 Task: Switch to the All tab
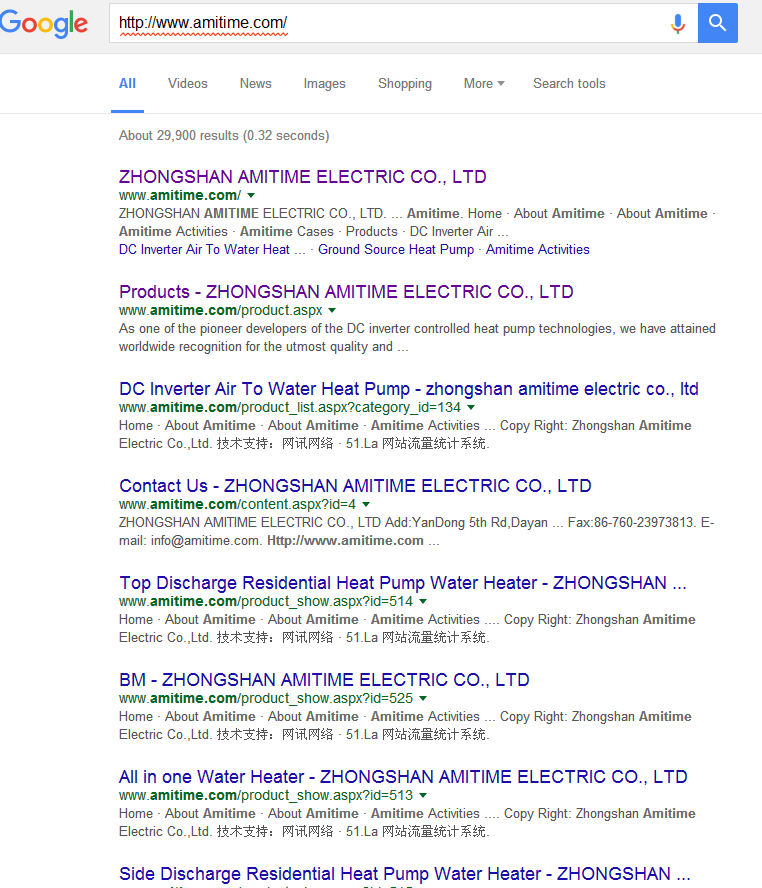127,84
